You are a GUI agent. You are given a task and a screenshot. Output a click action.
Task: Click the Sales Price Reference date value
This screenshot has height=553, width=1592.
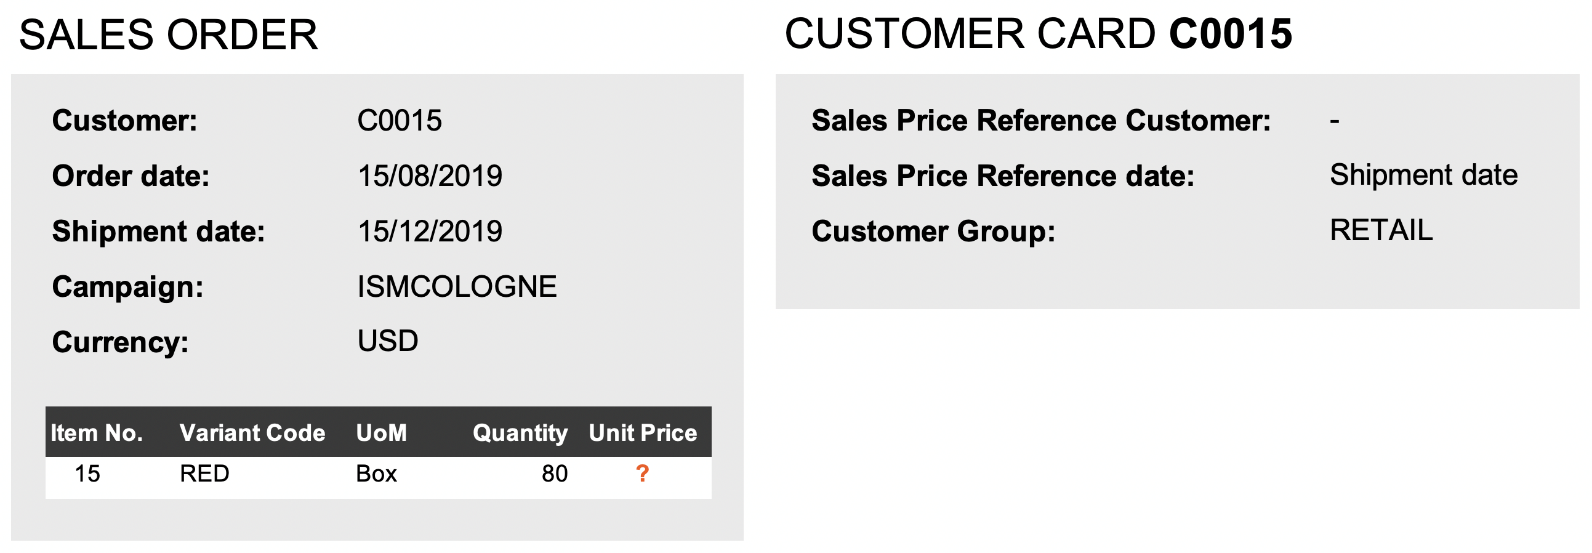tap(1423, 175)
